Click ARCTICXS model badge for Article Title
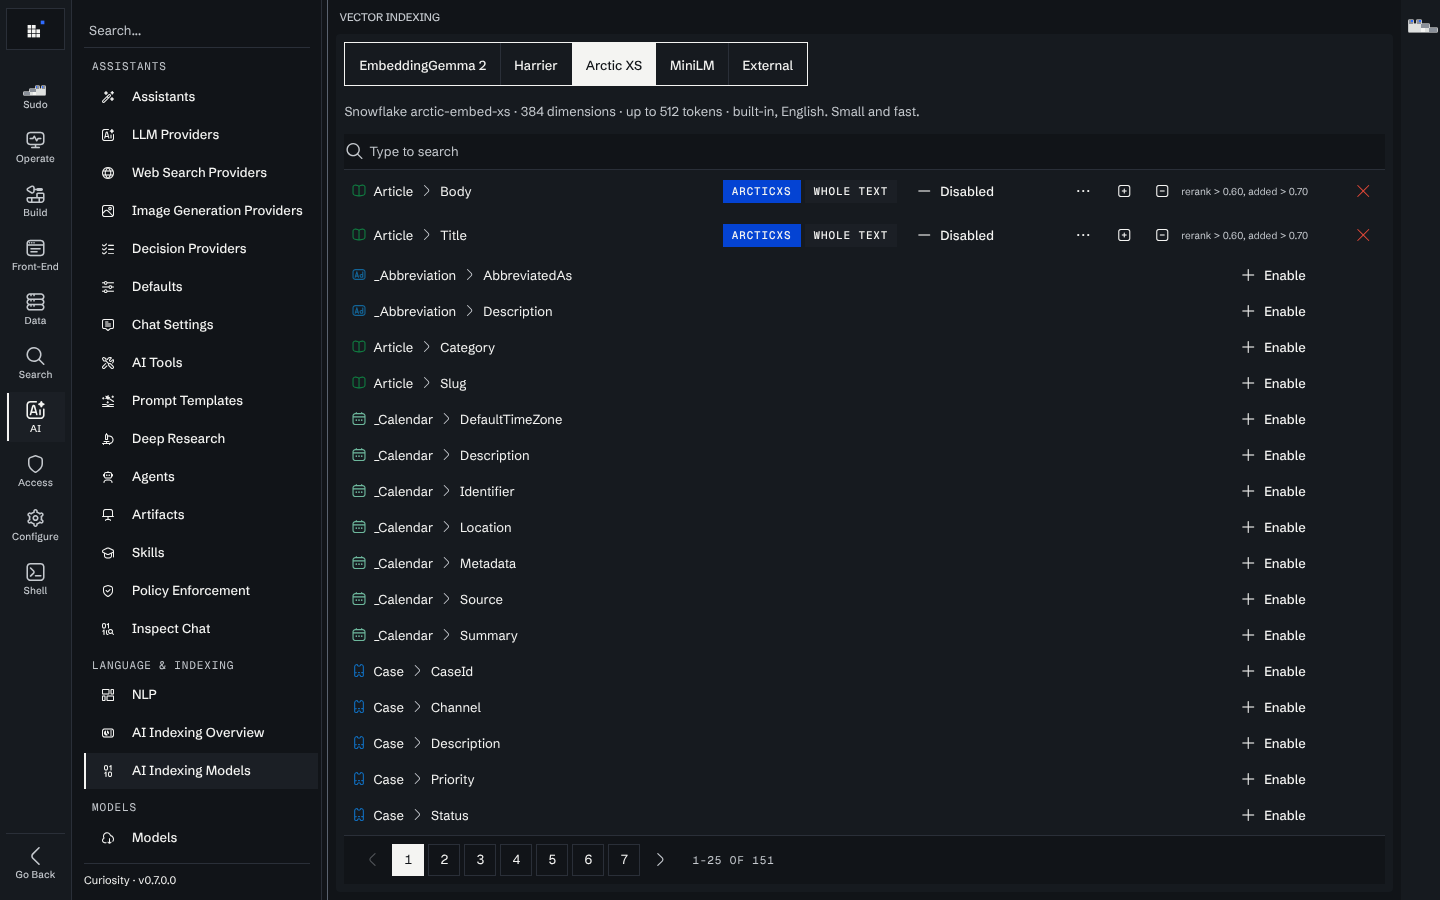 pyautogui.click(x=761, y=235)
